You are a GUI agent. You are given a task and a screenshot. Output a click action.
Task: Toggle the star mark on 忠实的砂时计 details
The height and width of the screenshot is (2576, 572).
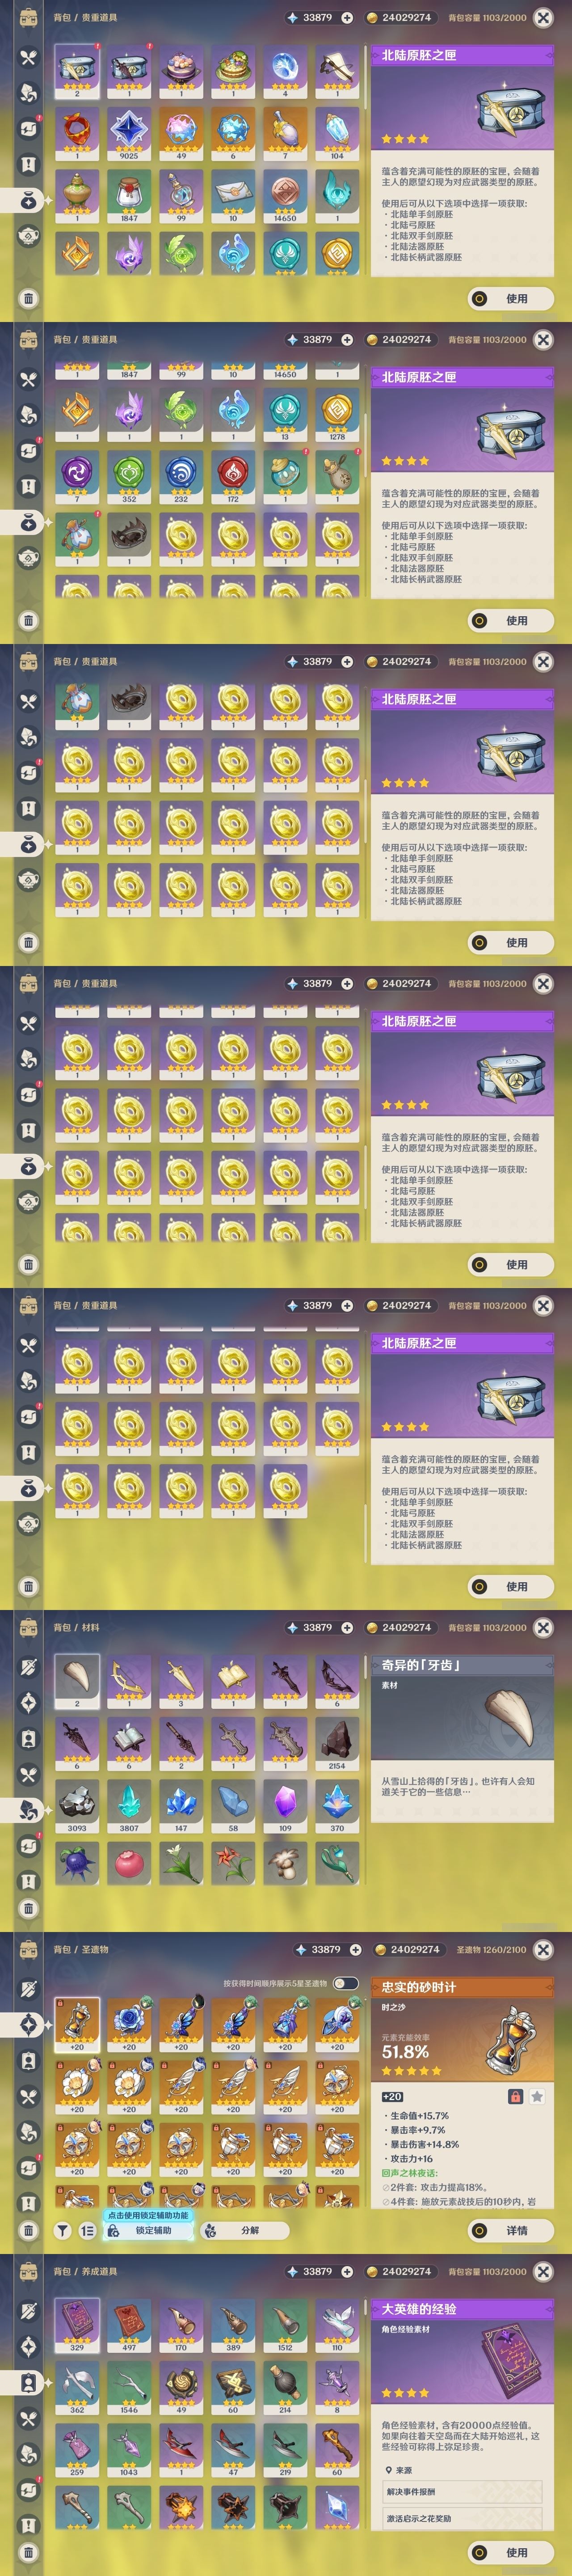(x=537, y=2097)
